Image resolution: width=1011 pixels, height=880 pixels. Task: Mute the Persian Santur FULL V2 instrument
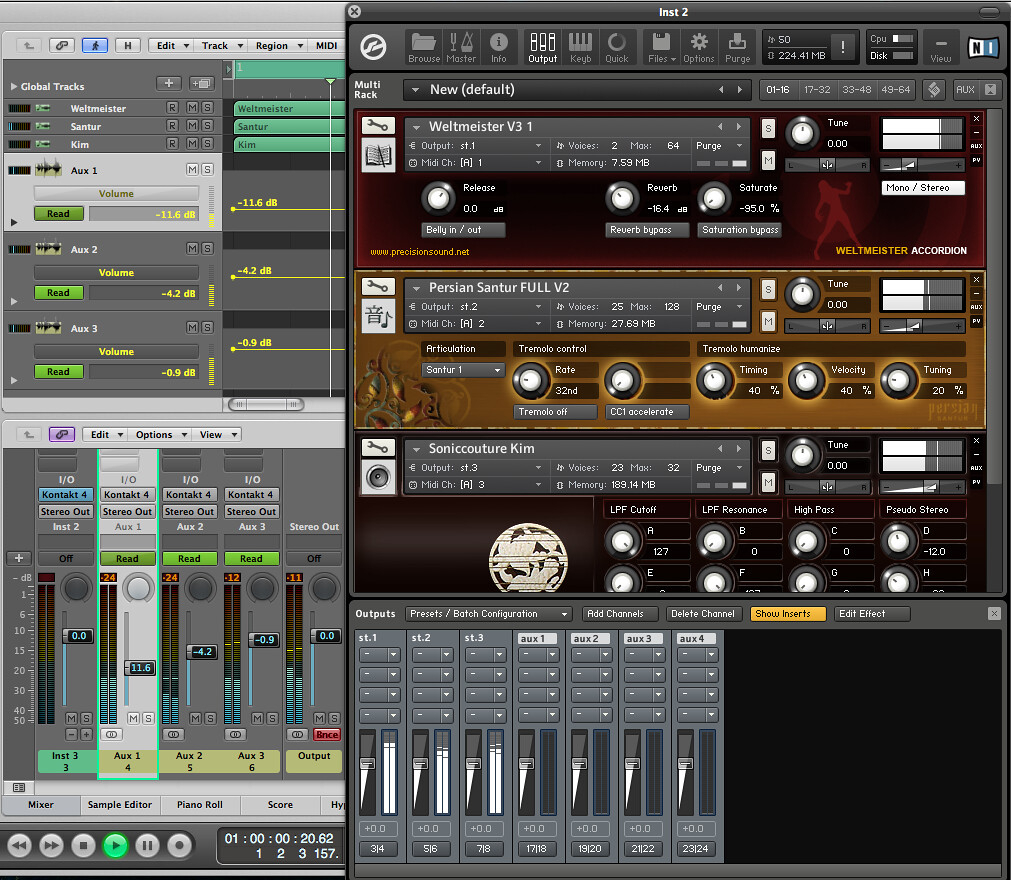[x=768, y=321]
